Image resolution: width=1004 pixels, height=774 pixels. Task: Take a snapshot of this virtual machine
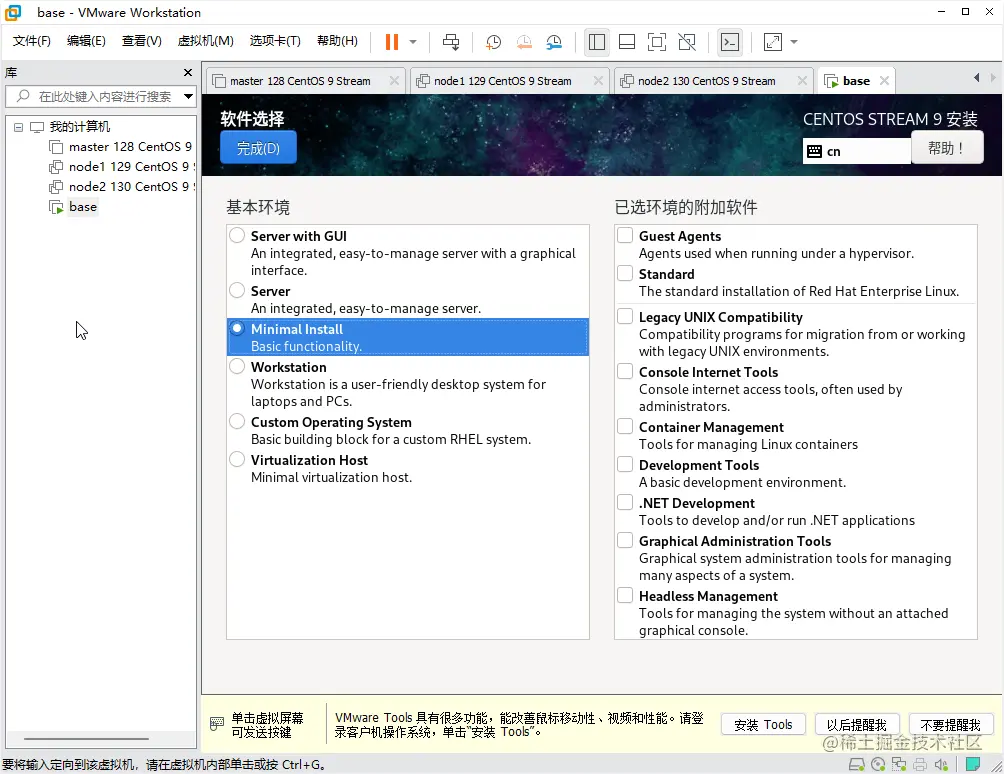click(493, 42)
